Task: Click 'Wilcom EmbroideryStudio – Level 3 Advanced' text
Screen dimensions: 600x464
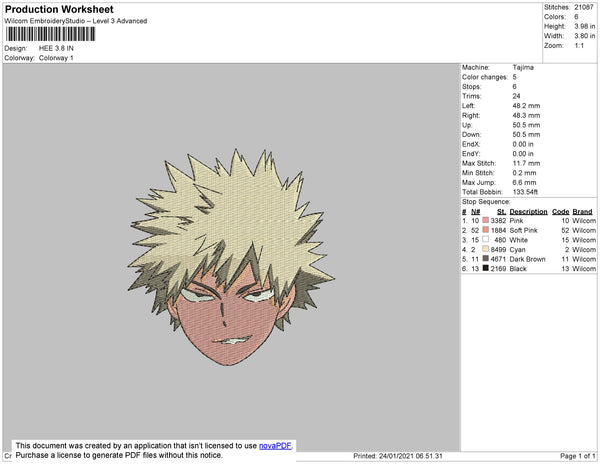Action: coord(76,21)
